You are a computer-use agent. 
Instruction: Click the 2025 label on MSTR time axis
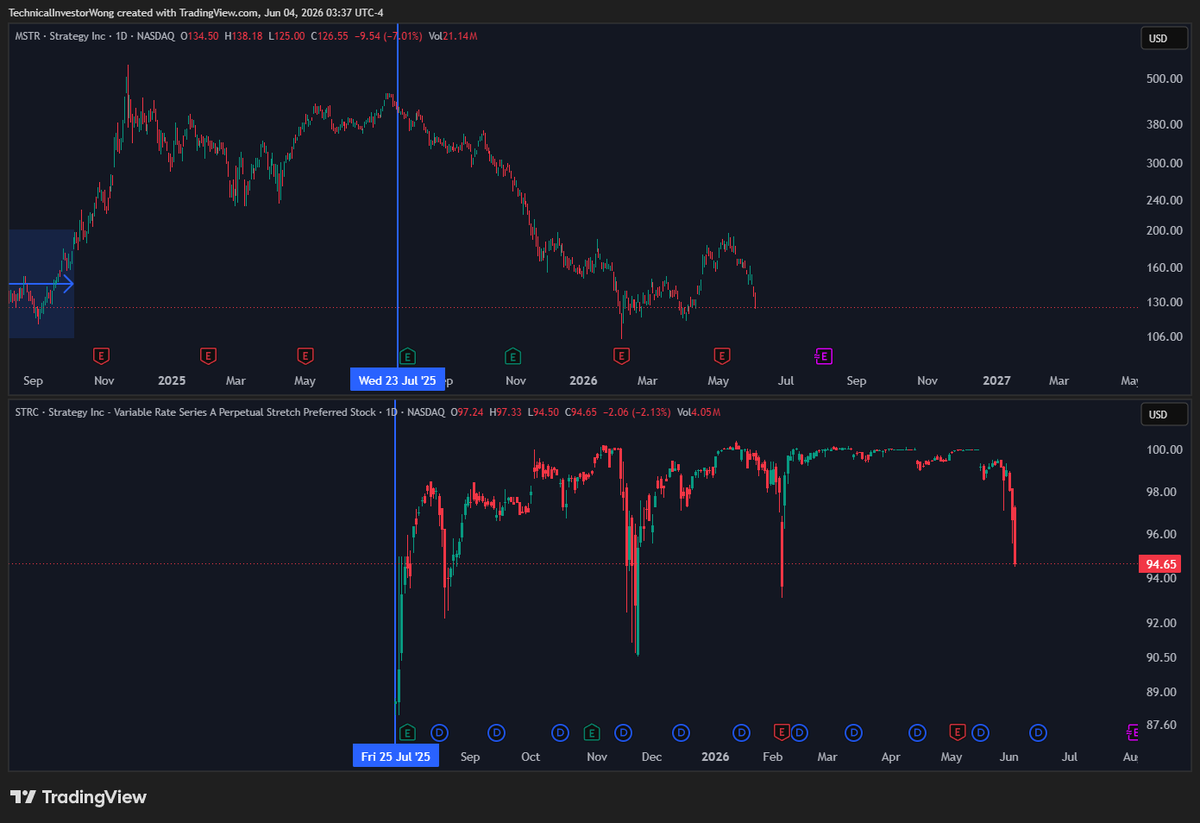(x=172, y=380)
